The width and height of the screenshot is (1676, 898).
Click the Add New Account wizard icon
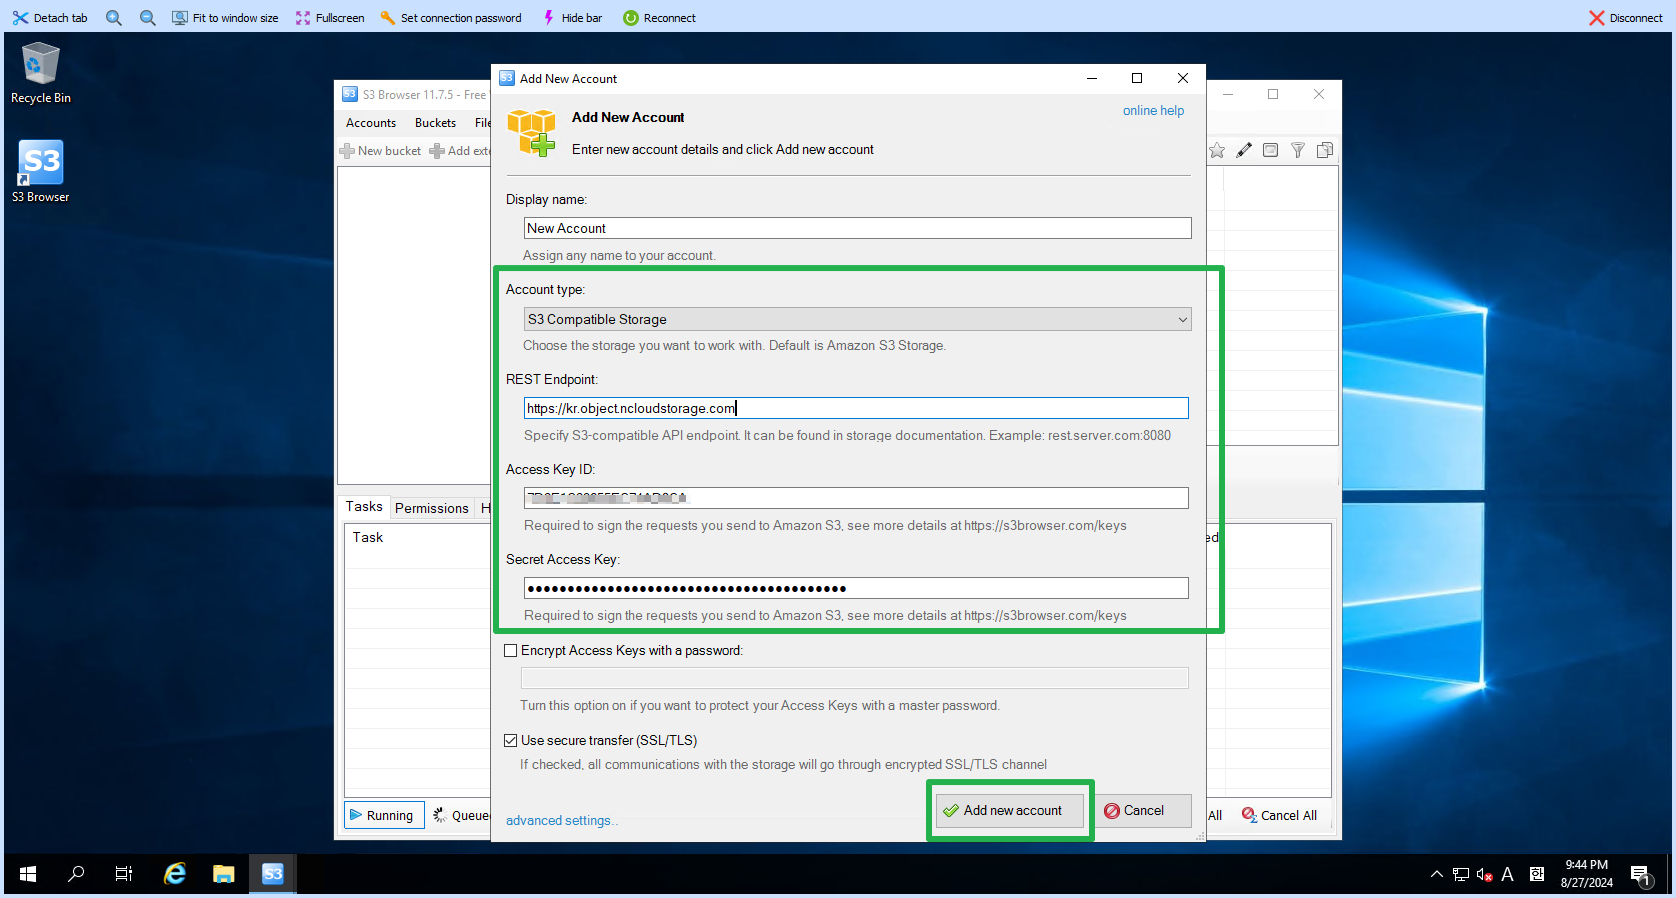(531, 133)
